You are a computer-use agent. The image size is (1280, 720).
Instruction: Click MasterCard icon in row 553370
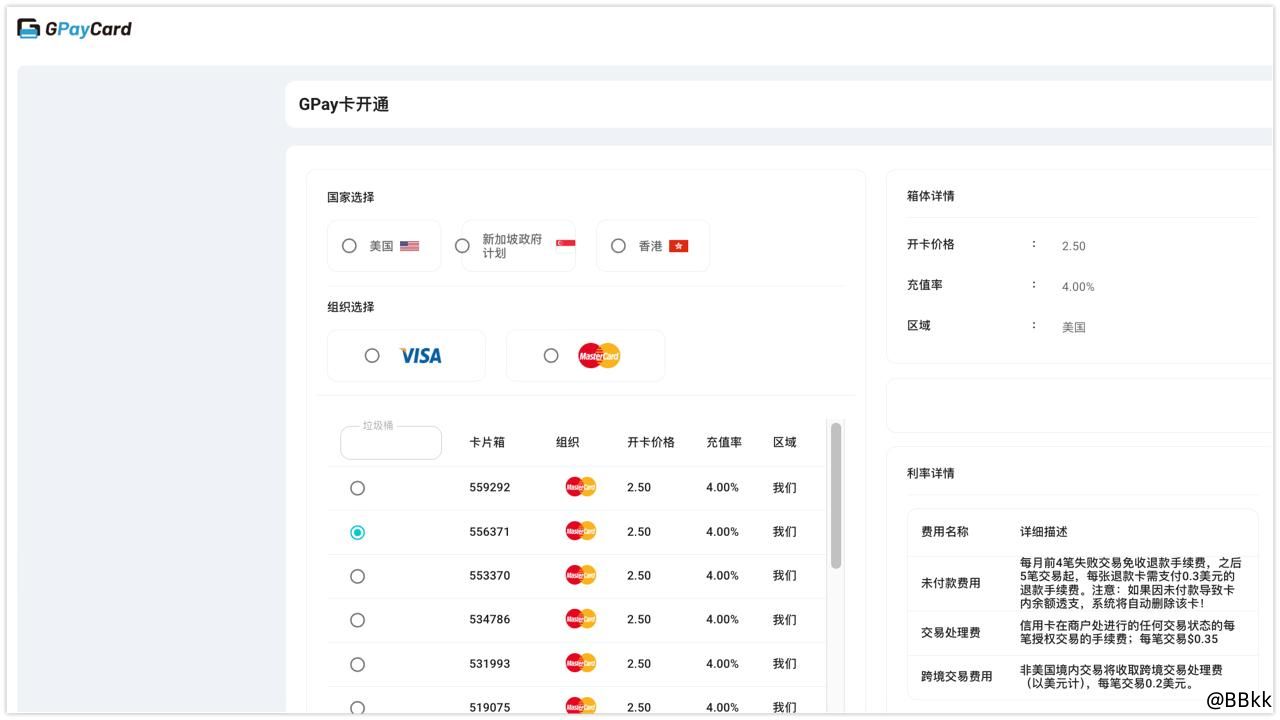pos(581,575)
